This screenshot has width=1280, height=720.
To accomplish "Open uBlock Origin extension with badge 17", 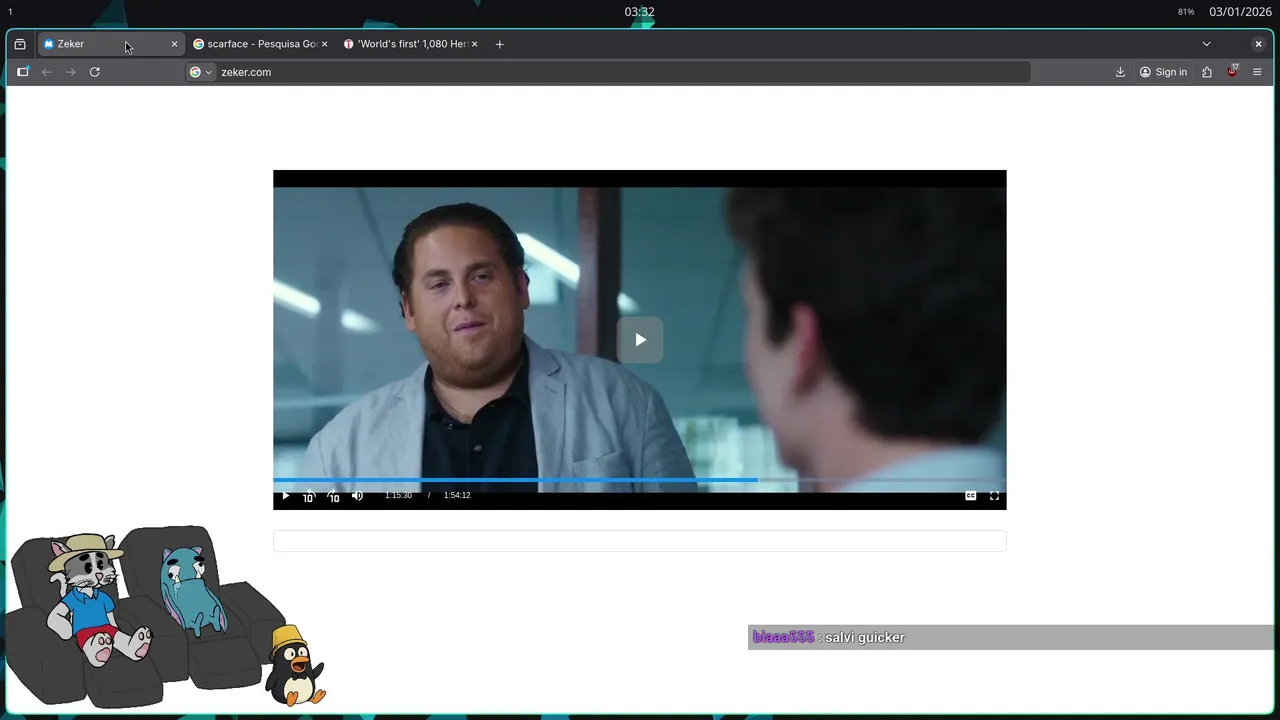I will pyautogui.click(x=1232, y=71).
